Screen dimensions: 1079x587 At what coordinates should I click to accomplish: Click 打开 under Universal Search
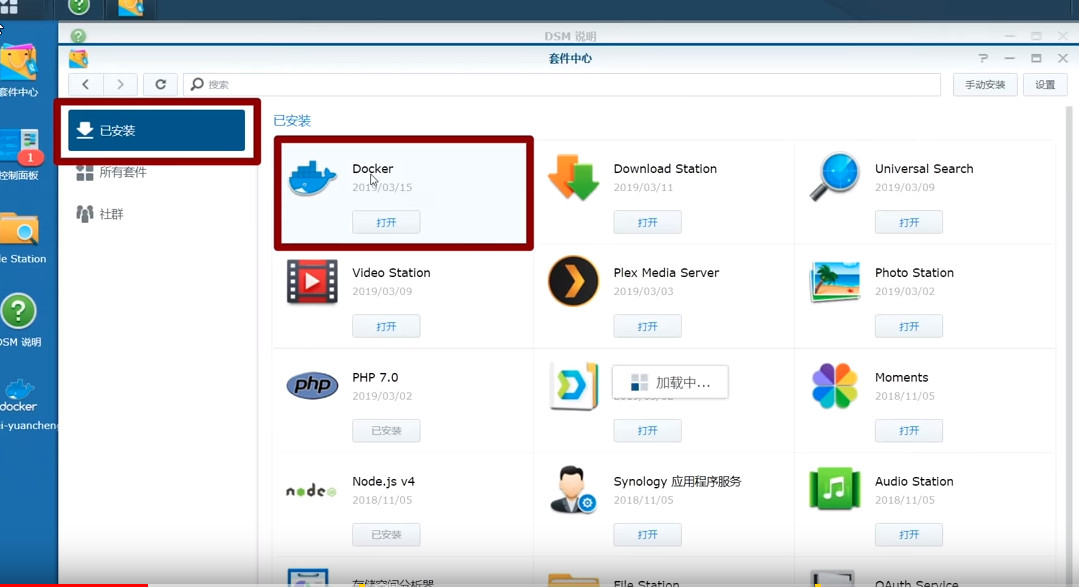coord(909,222)
